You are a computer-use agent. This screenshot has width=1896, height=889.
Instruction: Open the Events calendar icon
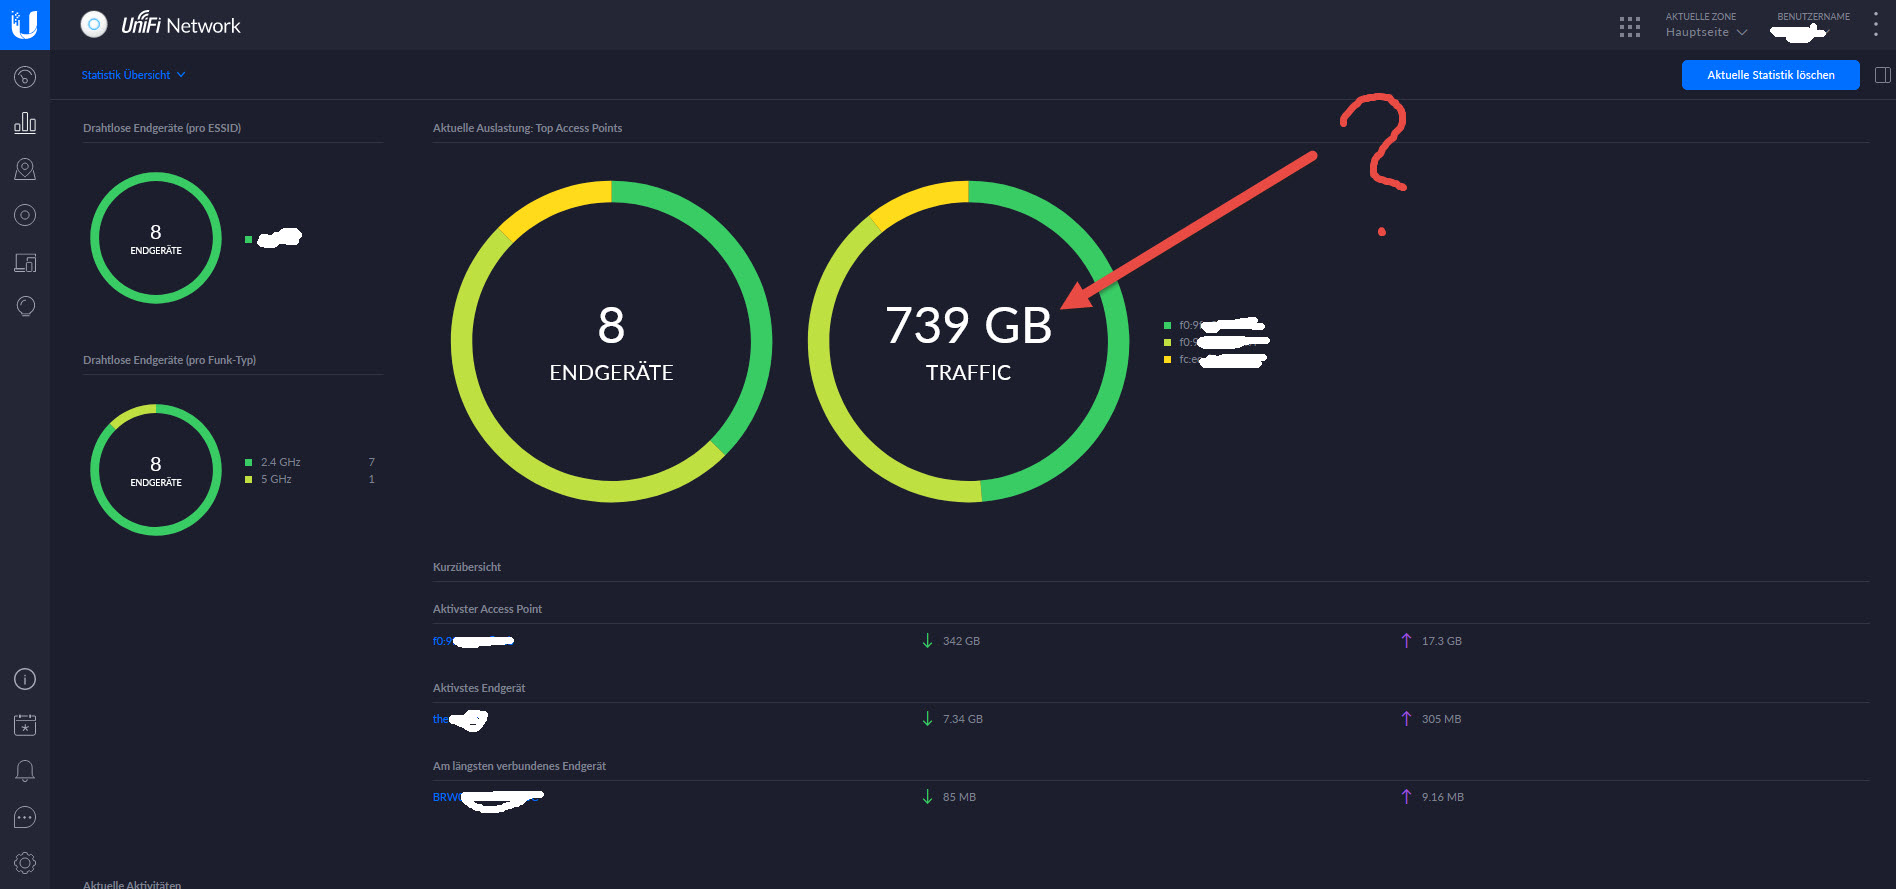click(x=25, y=725)
